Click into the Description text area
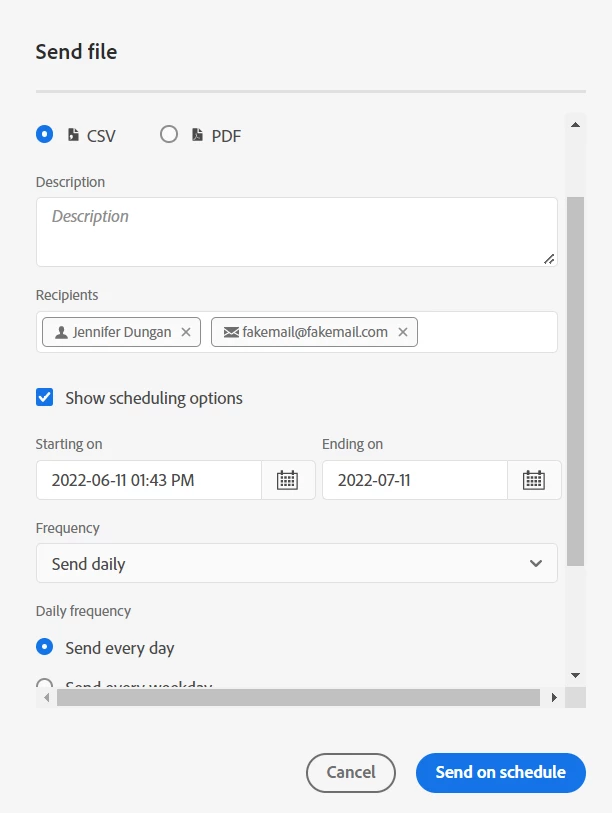 point(297,232)
